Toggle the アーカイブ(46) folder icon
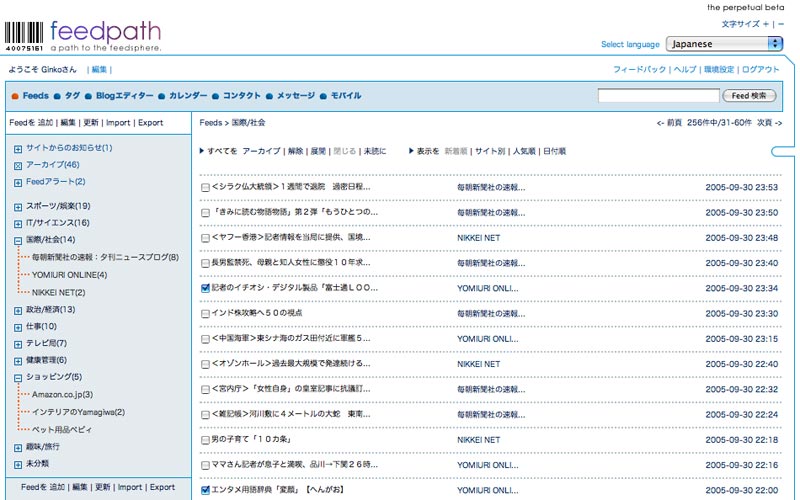Image resolution: width=800 pixels, height=500 pixels. tap(18, 166)
